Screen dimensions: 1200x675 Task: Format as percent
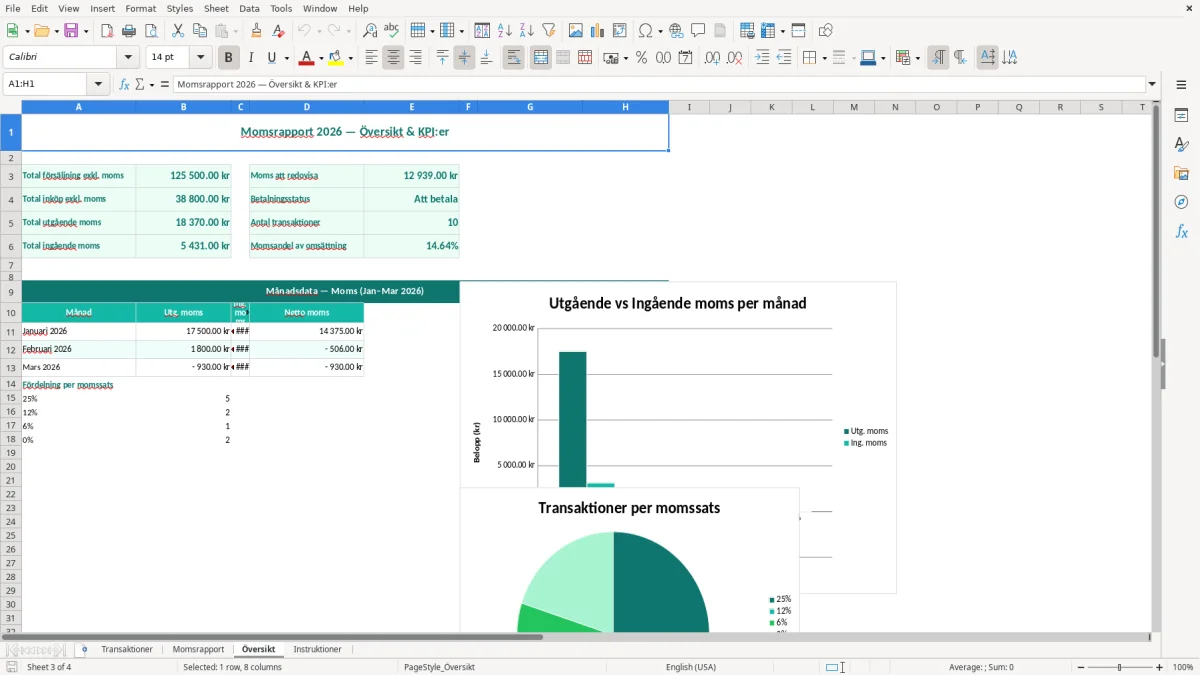pos(641,58)
